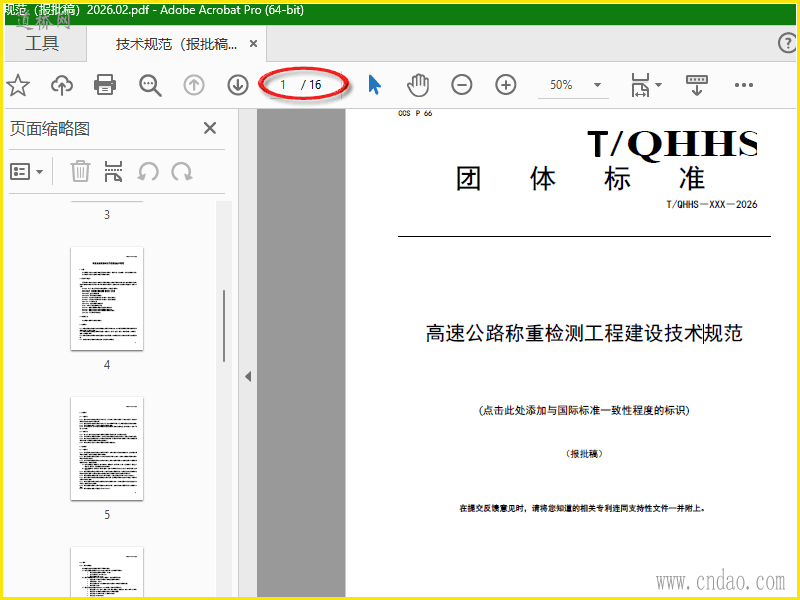
Task: Print the document with printer icon
Action: [x=105, y=85]
